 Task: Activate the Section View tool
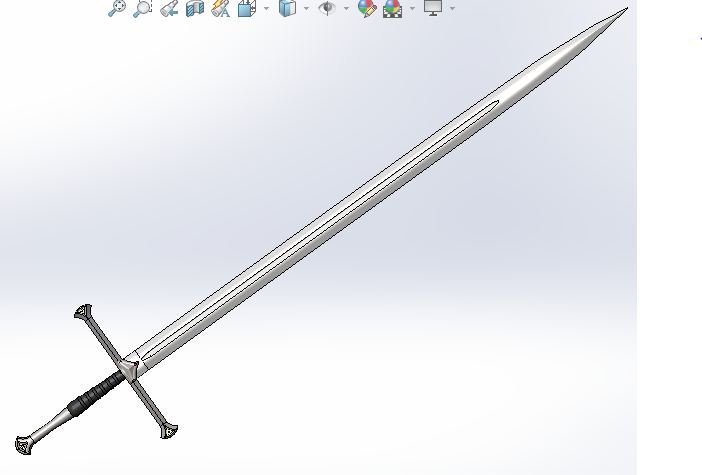[195, 8]
